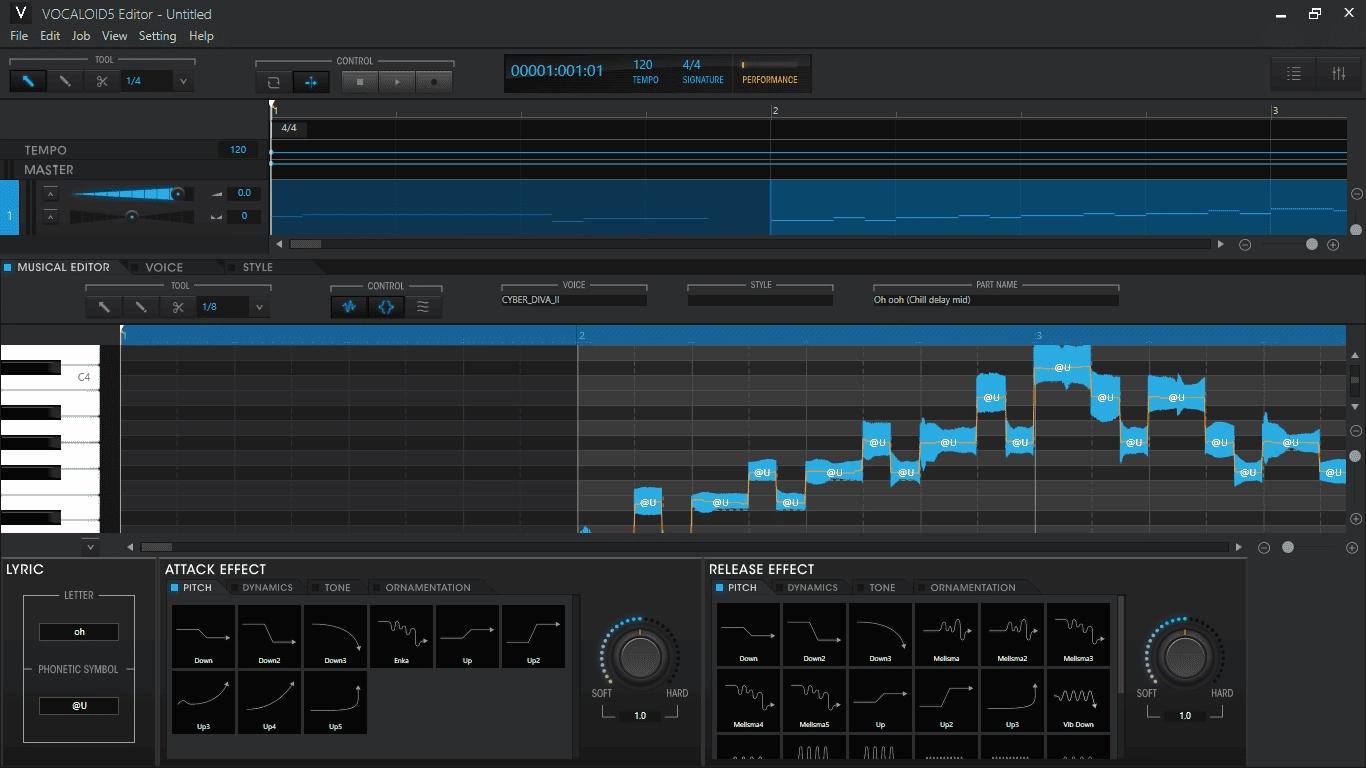The height and width of the screenshot is (768, 1366).
Task: Click the lyric Letter field 'oh'
Action: [x=79, y=632]
